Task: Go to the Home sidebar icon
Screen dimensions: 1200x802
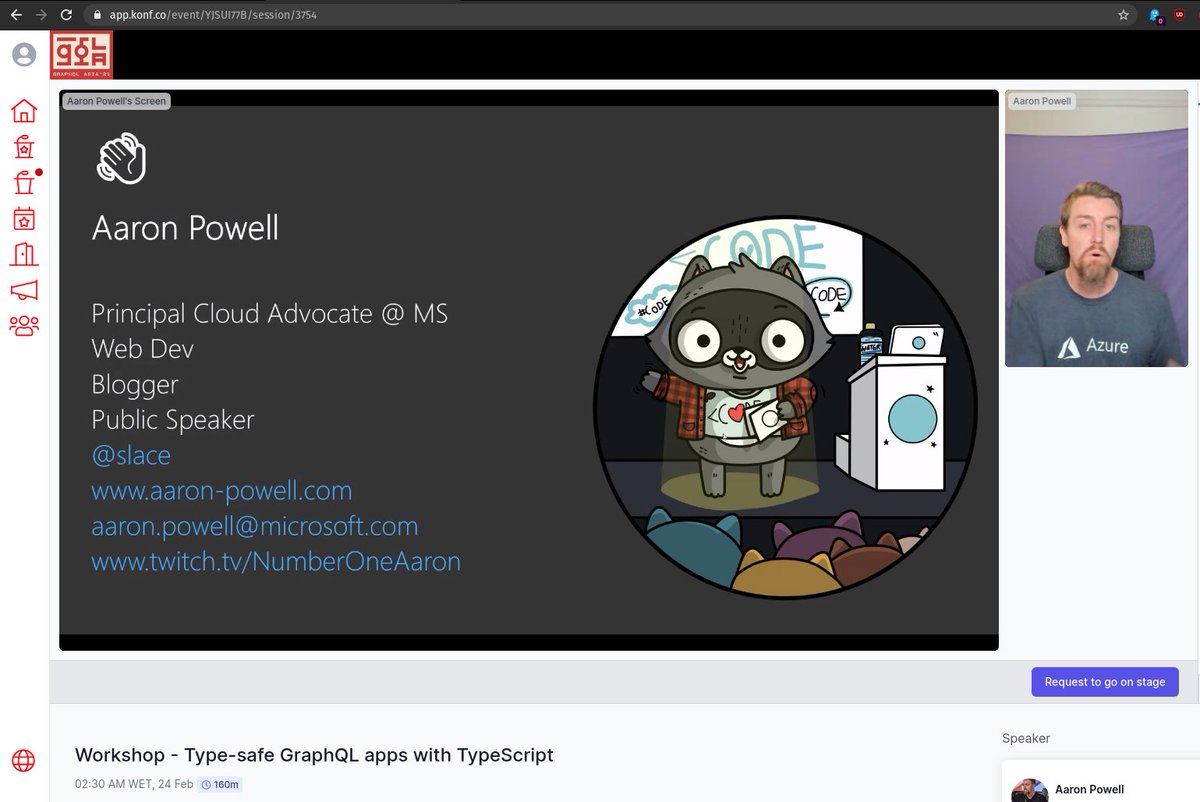Action: [x=24, y=111]
